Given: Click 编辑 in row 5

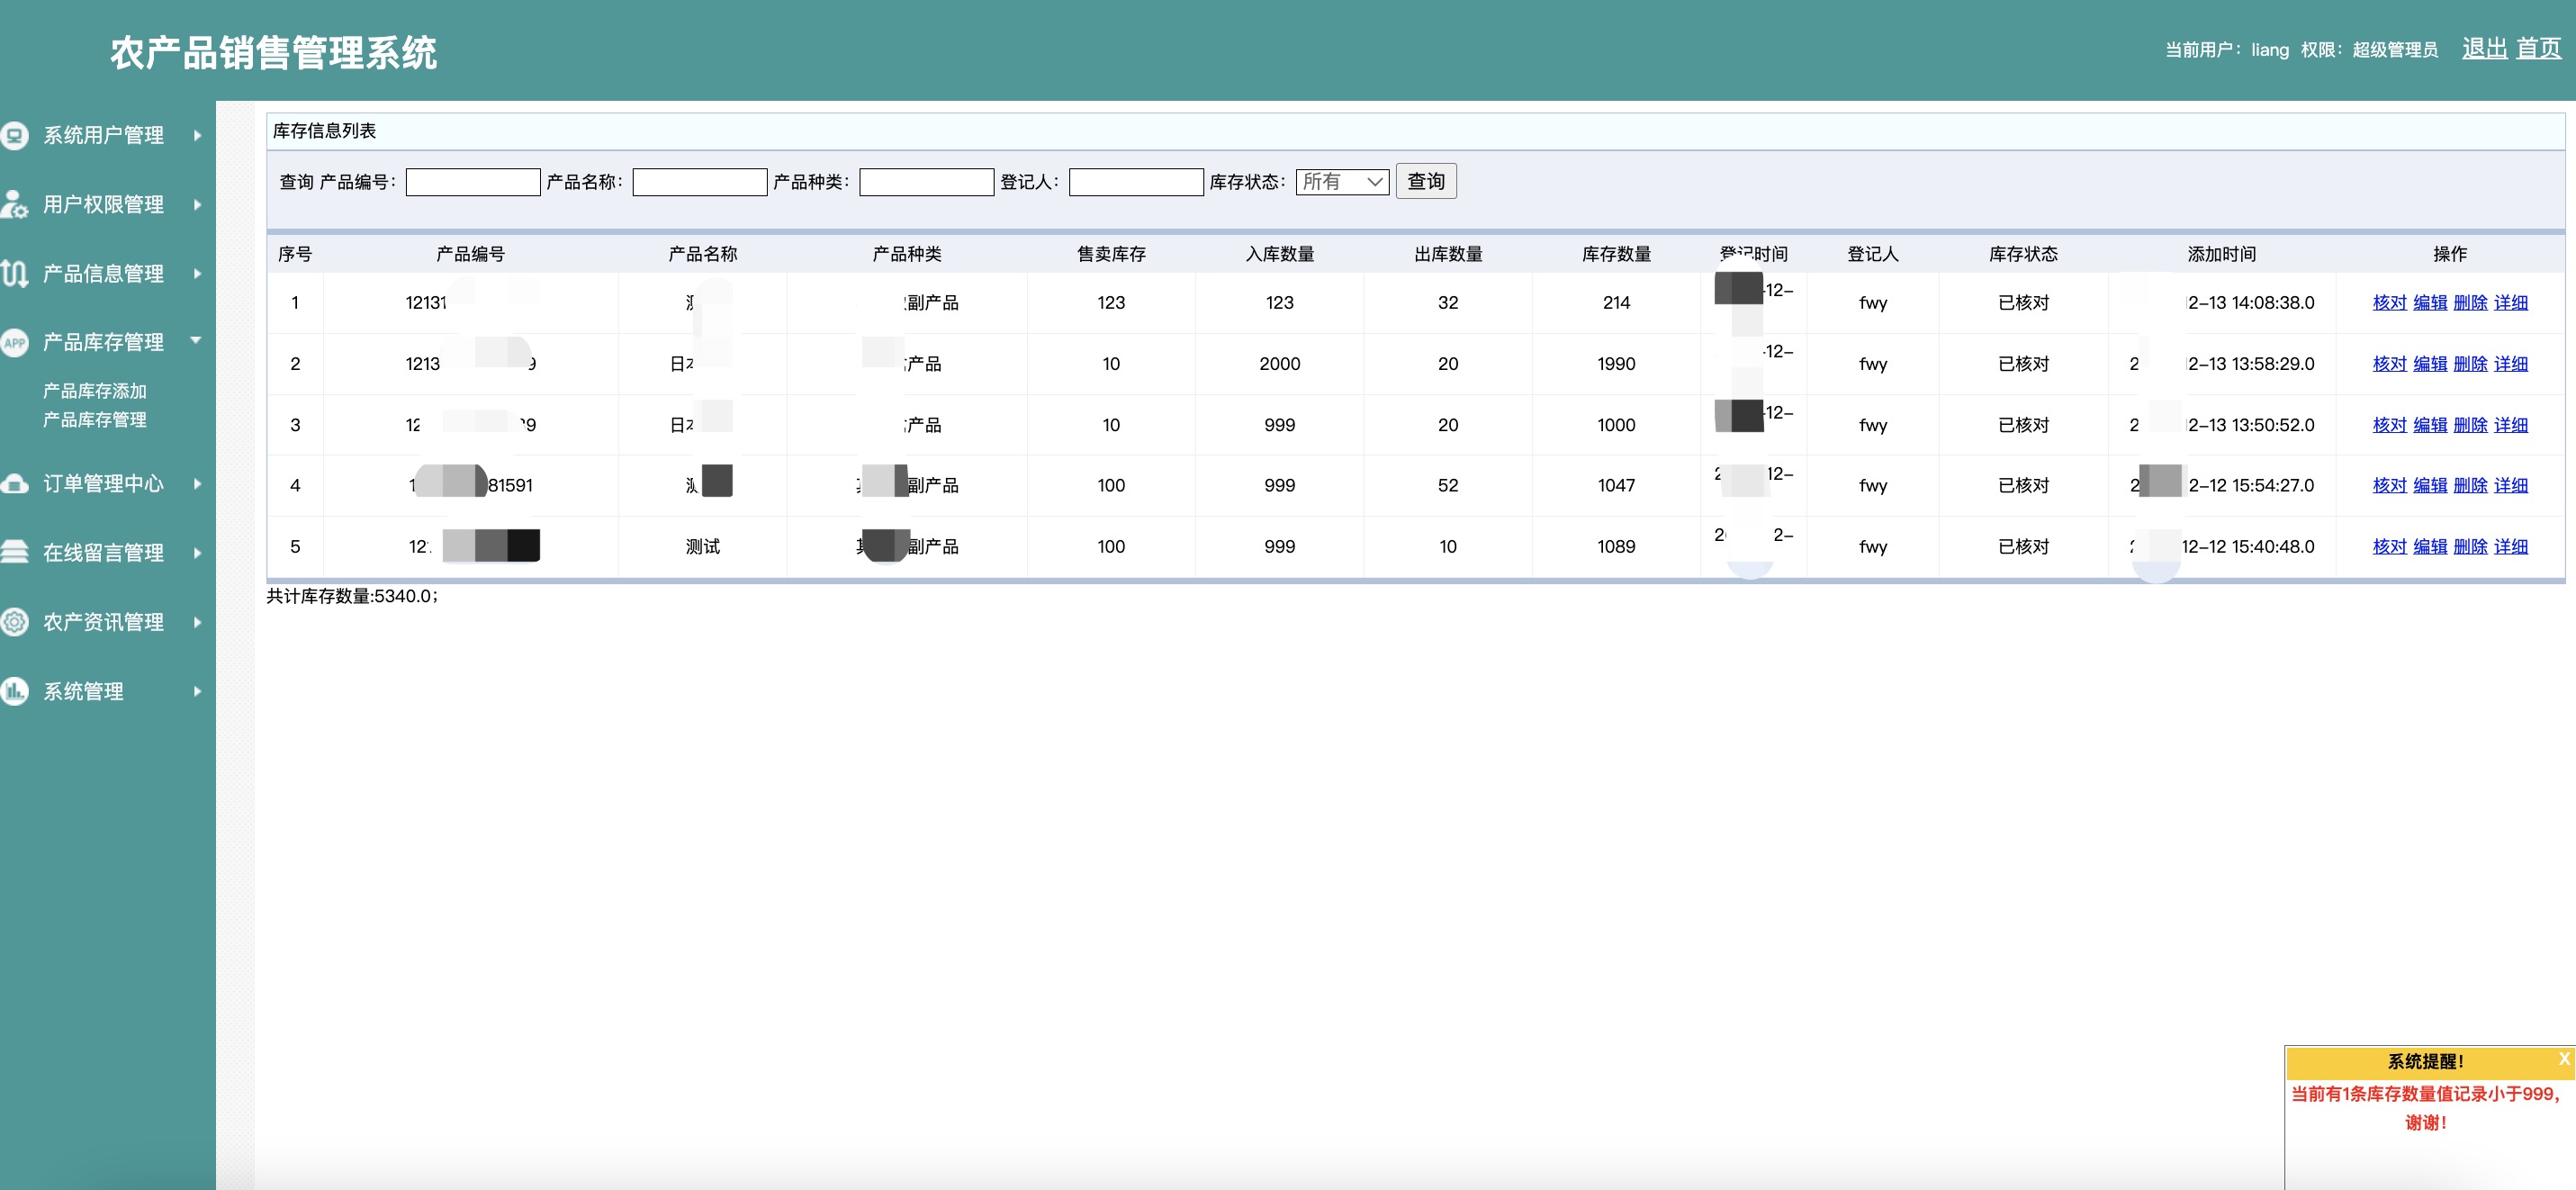Looking at the screenshot, I should pyautogui.click(x=2430, y=547).
